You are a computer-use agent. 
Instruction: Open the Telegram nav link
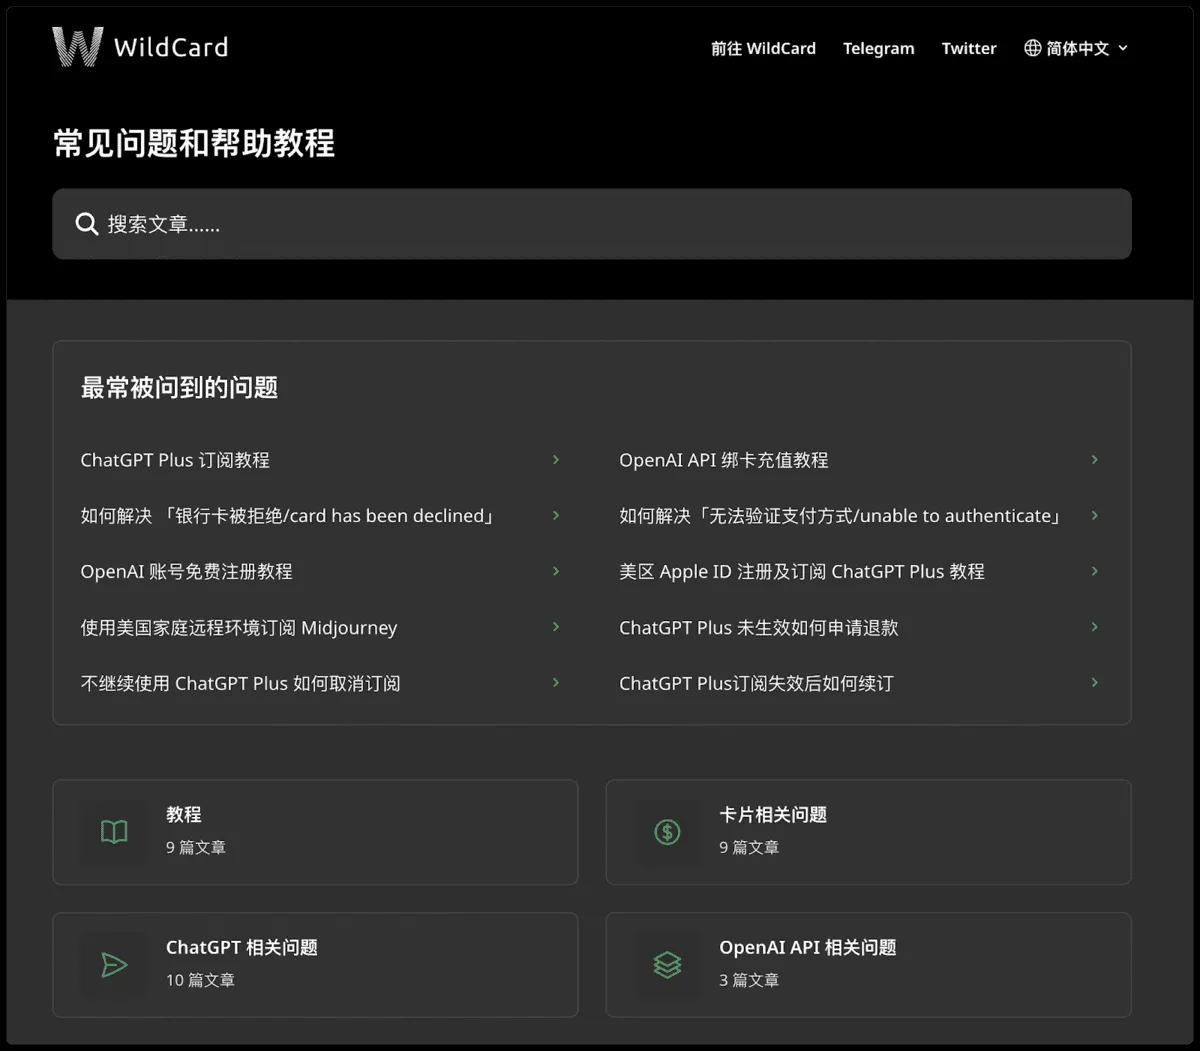point(878,48)
